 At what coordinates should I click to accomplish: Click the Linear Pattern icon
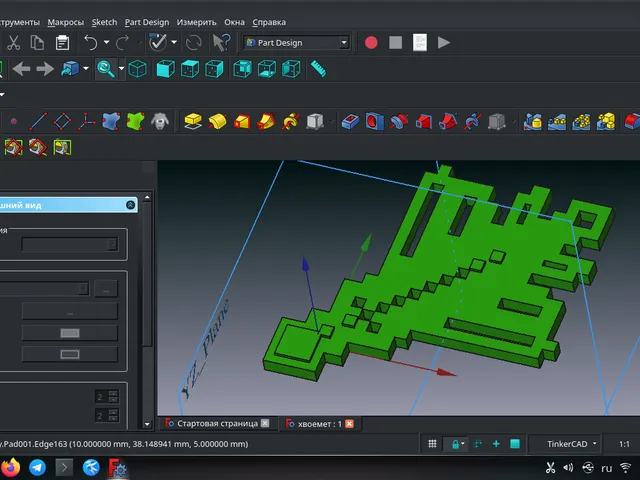[557, 121]
